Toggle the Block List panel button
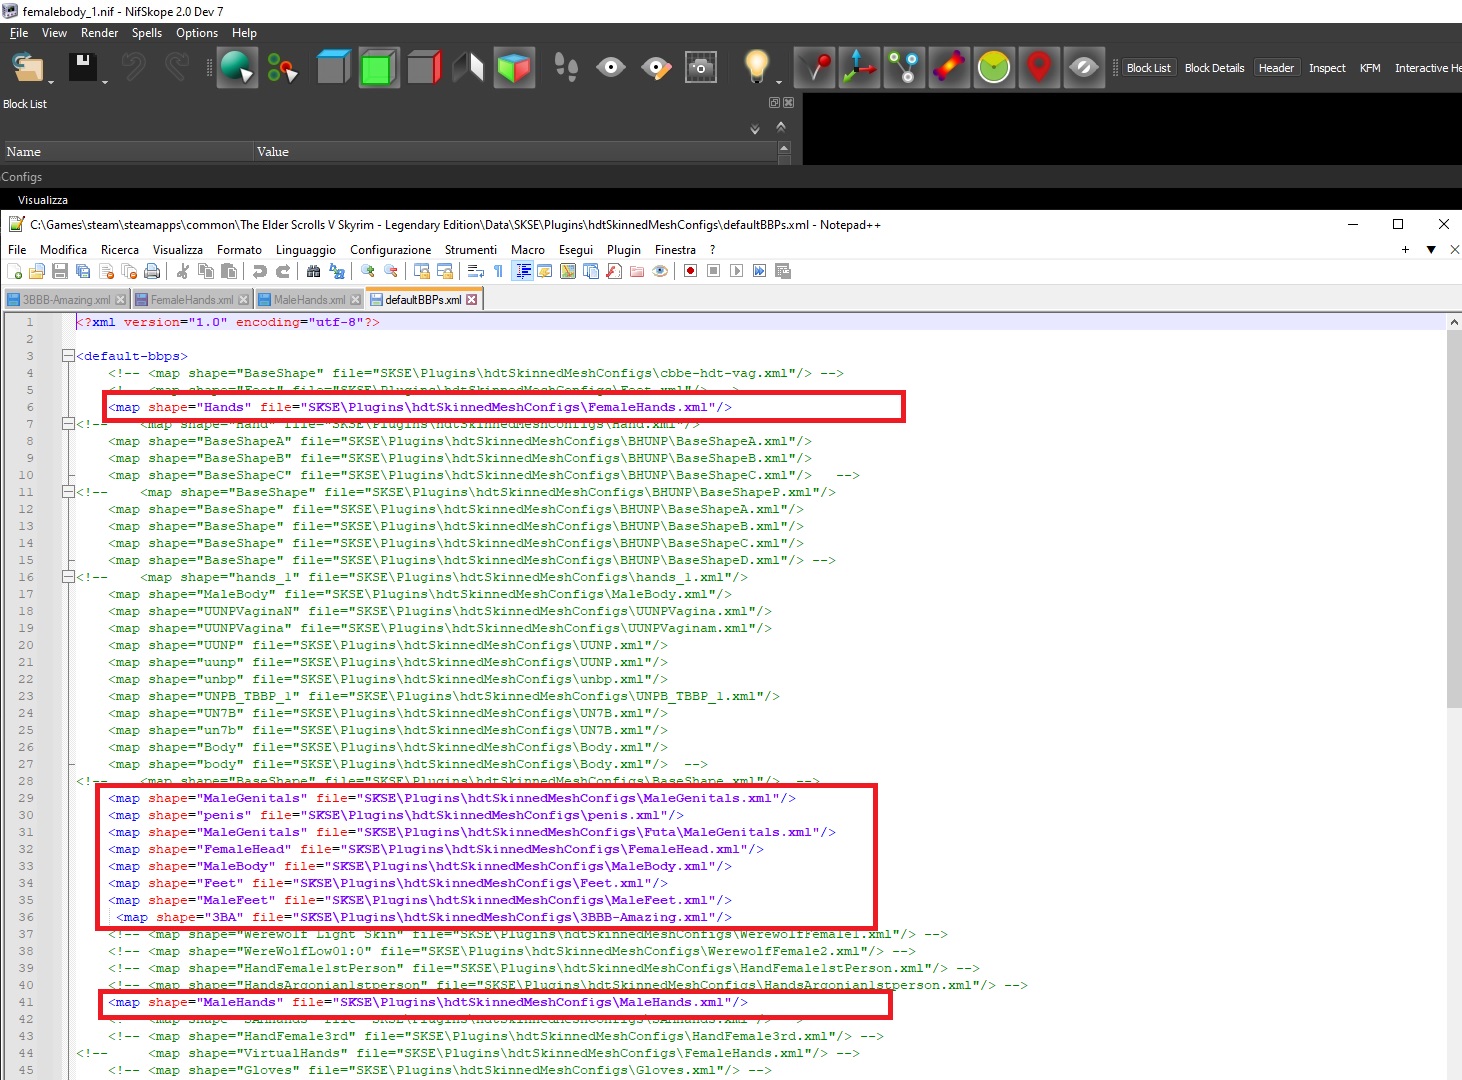Image resolution: width=1462 pixels, height=1080 pixels. pyautogui.click(x=1148, y=68)
